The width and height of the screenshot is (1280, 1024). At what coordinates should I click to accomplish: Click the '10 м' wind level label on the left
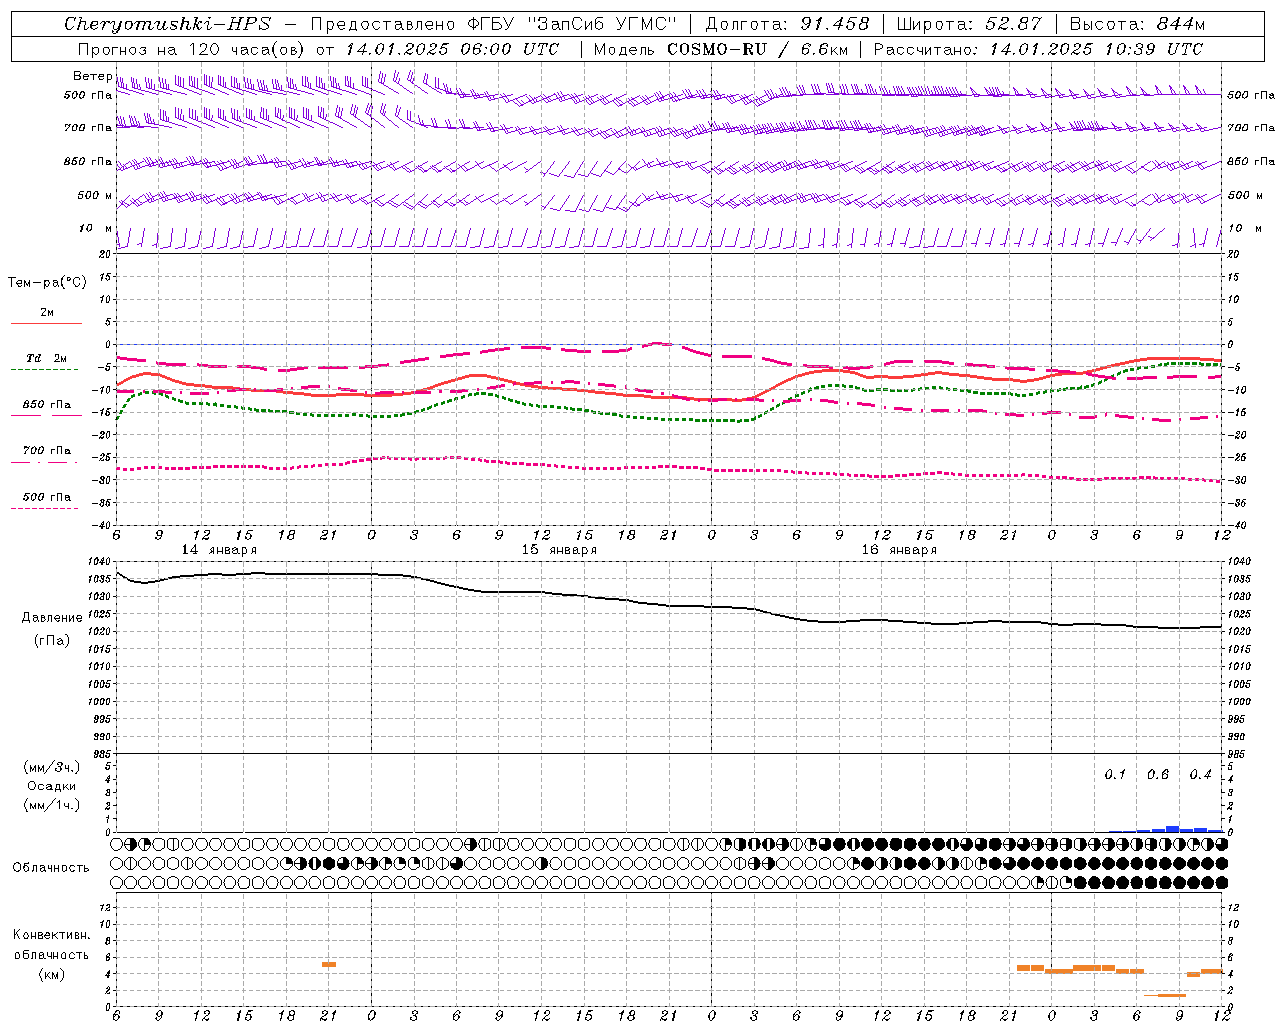[x=95, y=229]
